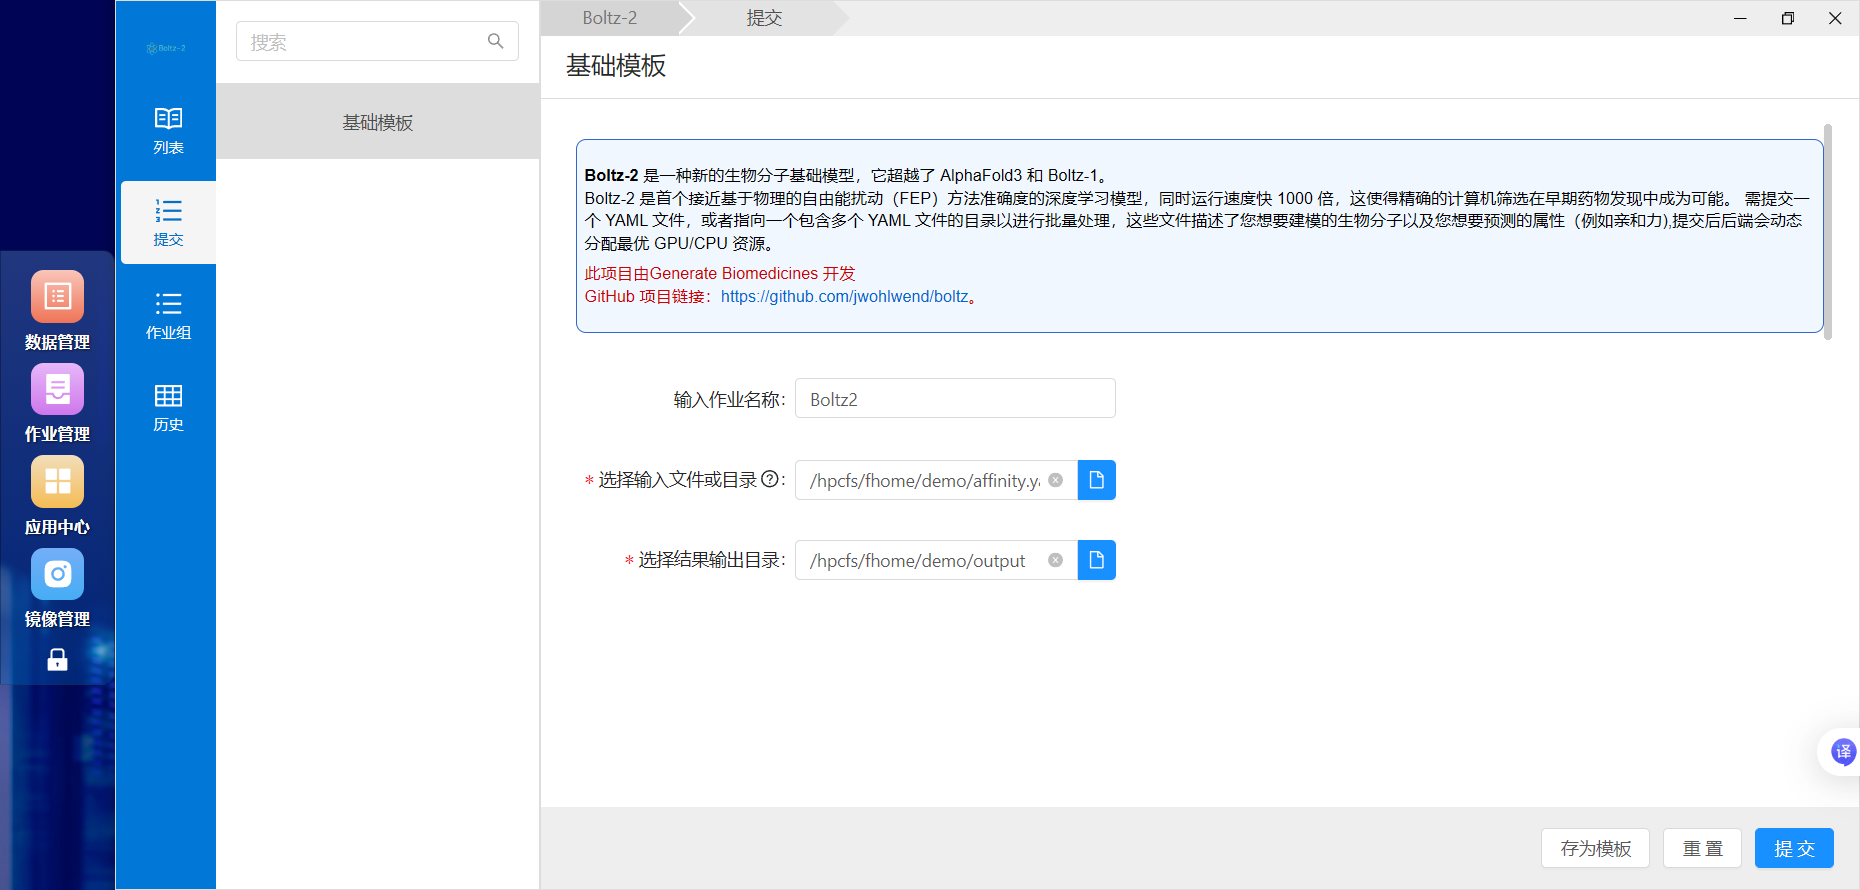Click the help icon next to 选择输入文件或目录

click(x=769, y=479)
